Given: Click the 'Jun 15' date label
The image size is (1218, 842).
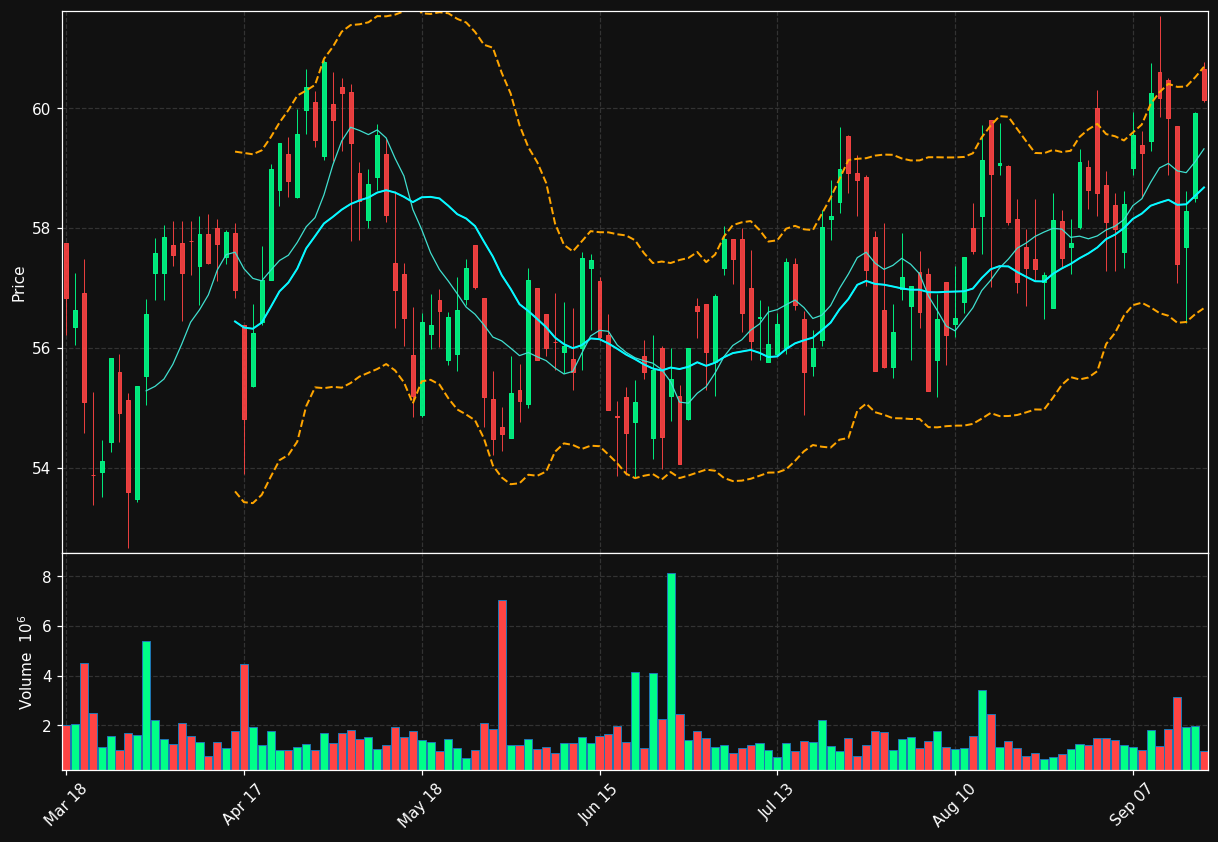Looking at the screenshot, I should 598,804.
